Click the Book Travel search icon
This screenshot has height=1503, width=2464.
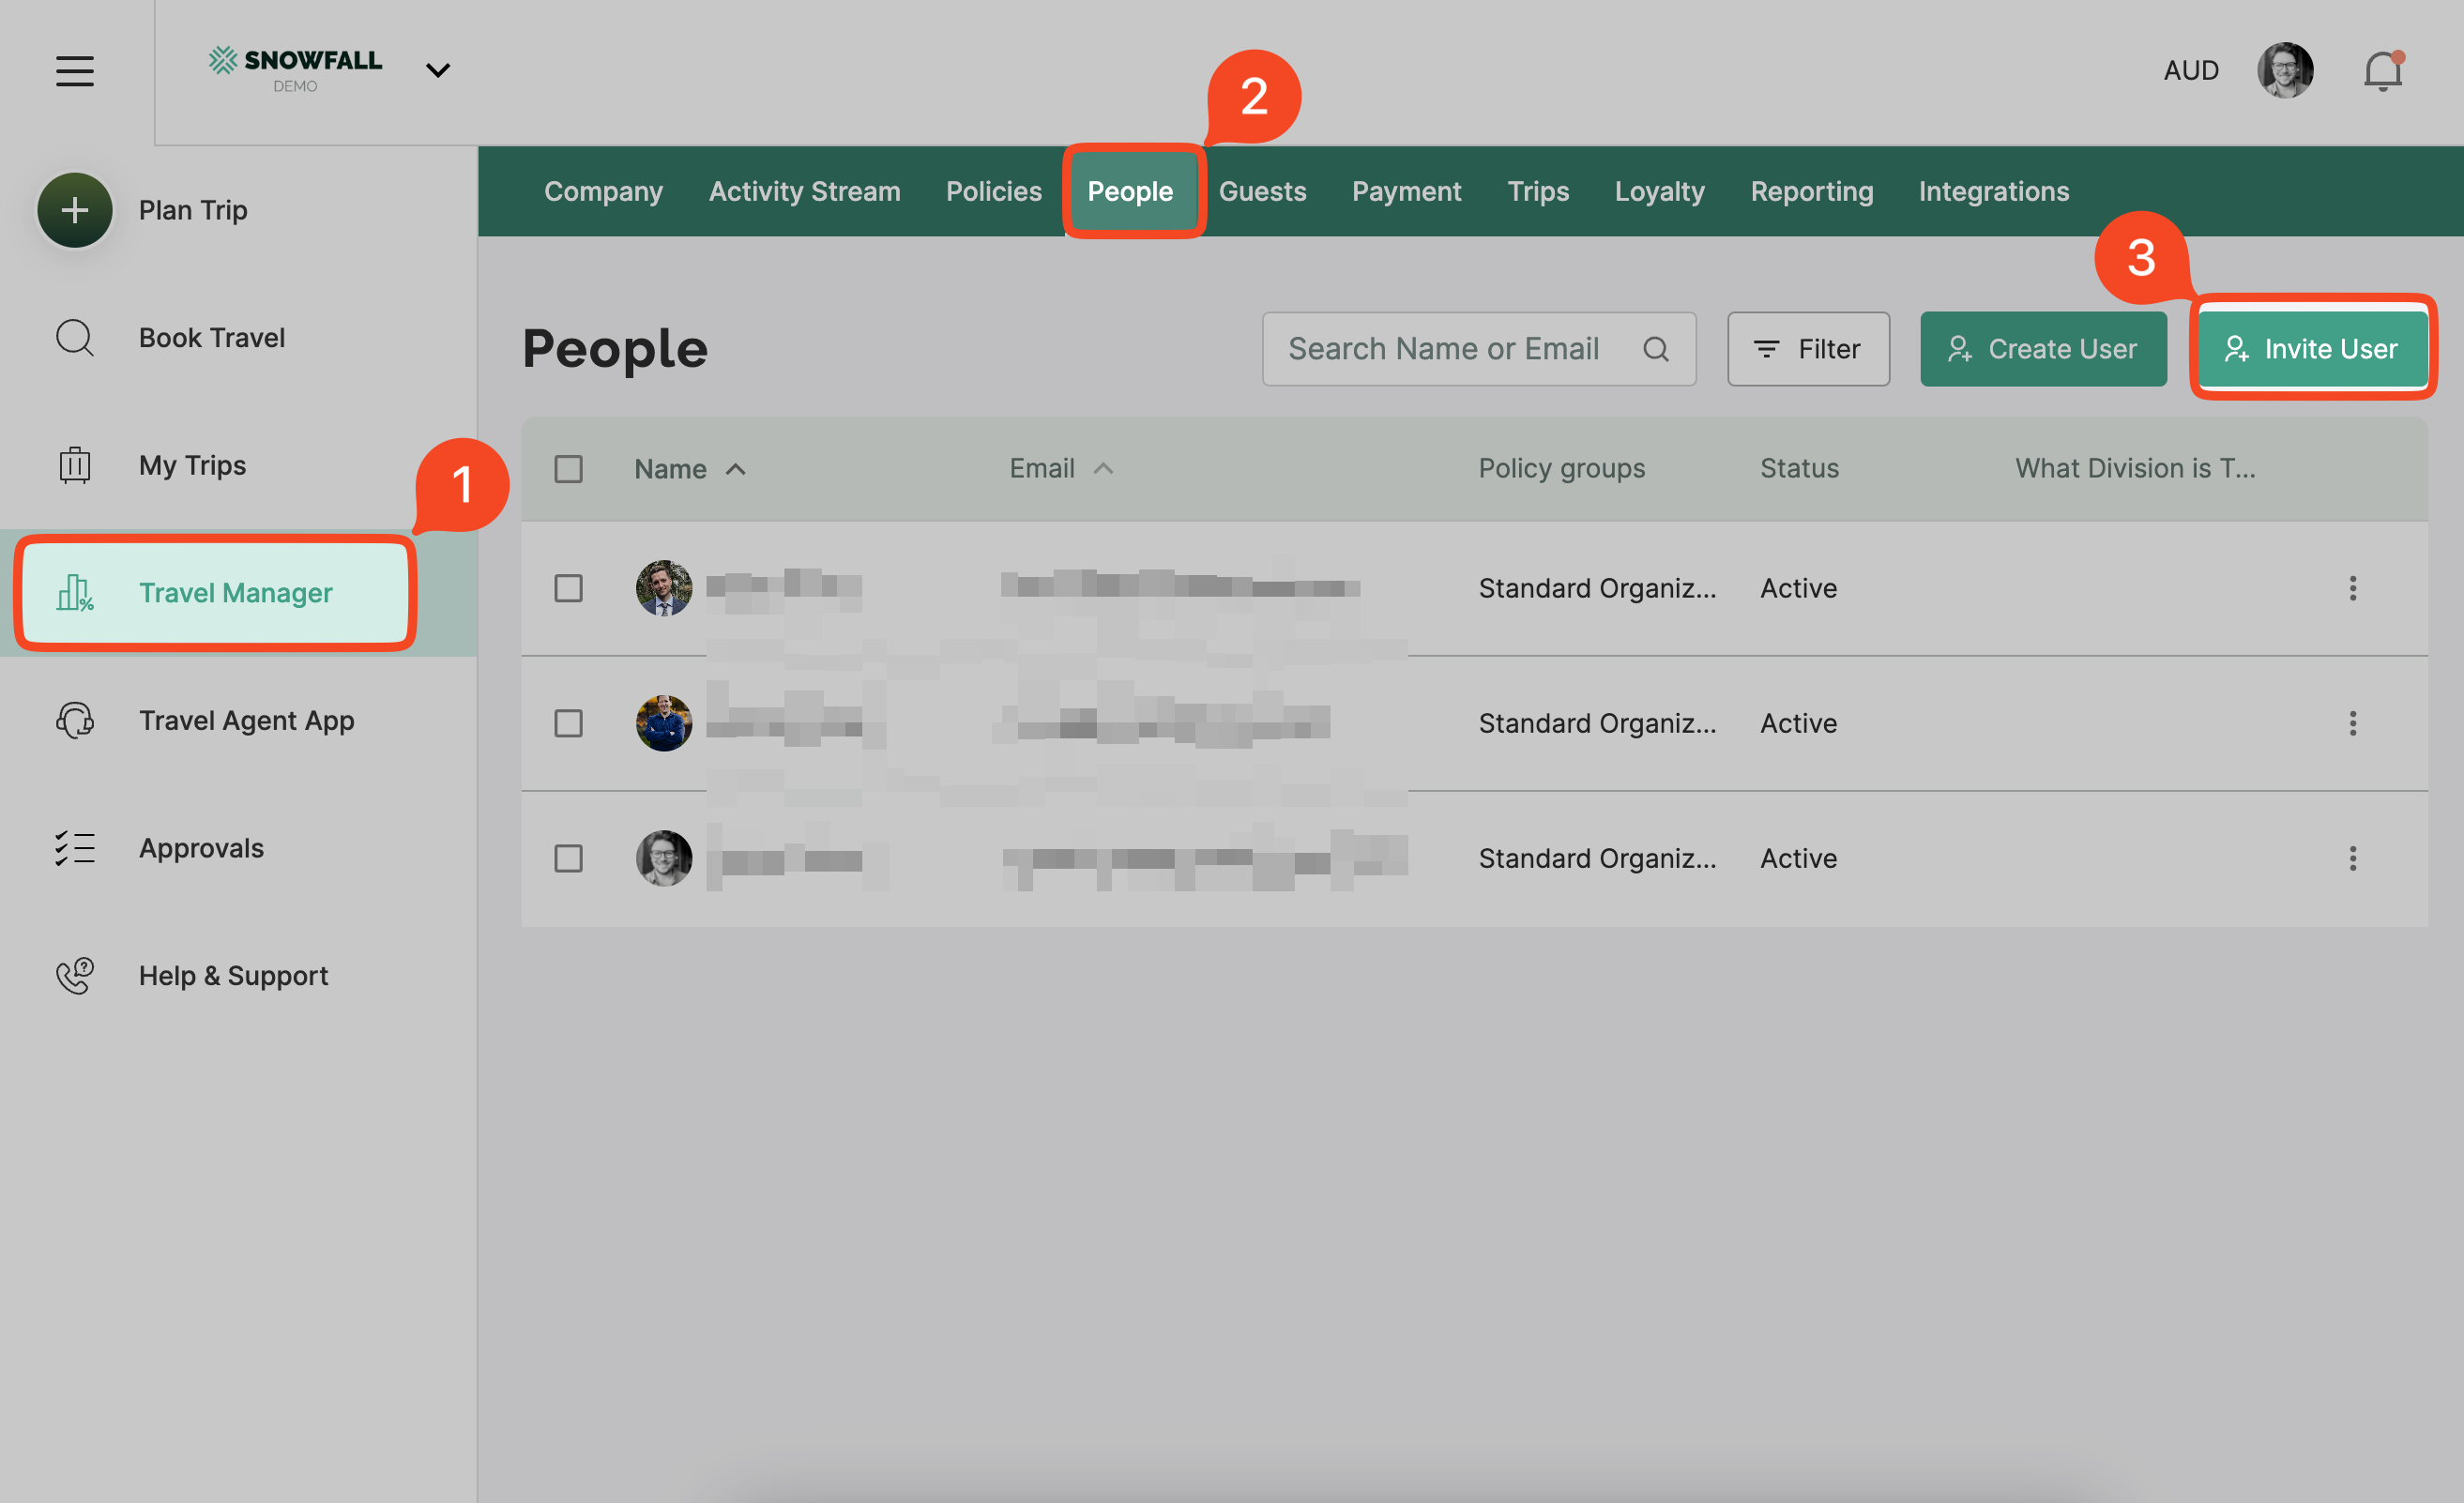[75, 338]
